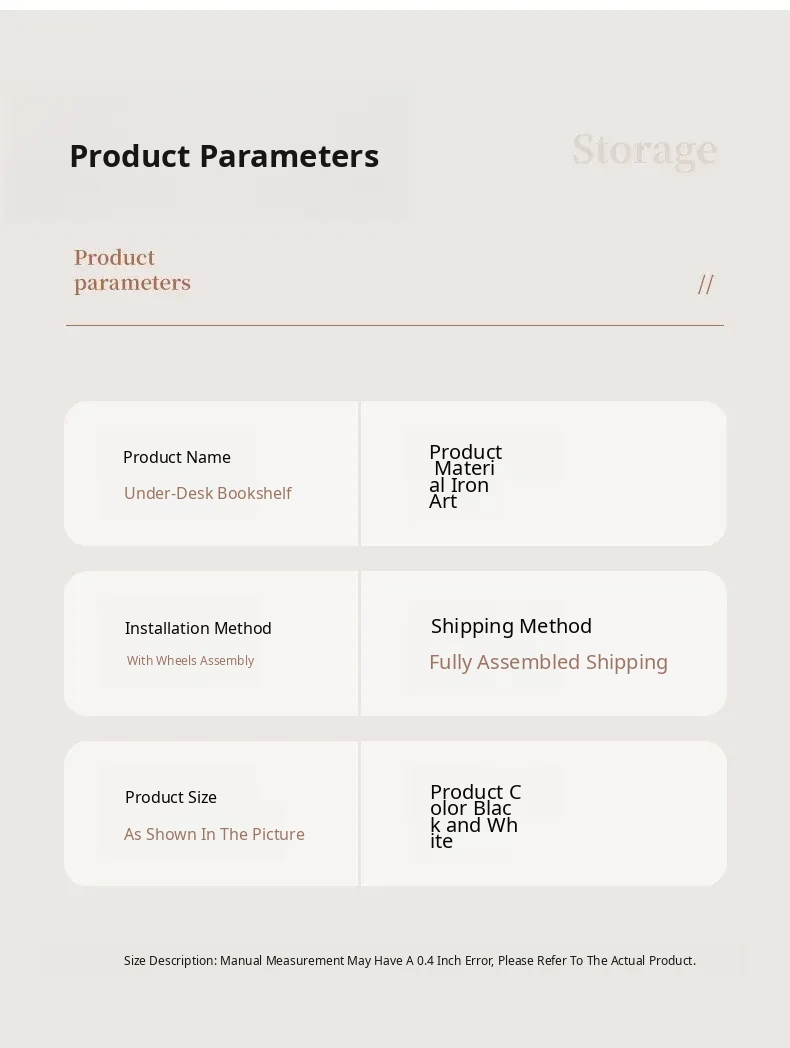
Task: Select "Fully Assembled Shipping" value text
Action: pos(548,662)
